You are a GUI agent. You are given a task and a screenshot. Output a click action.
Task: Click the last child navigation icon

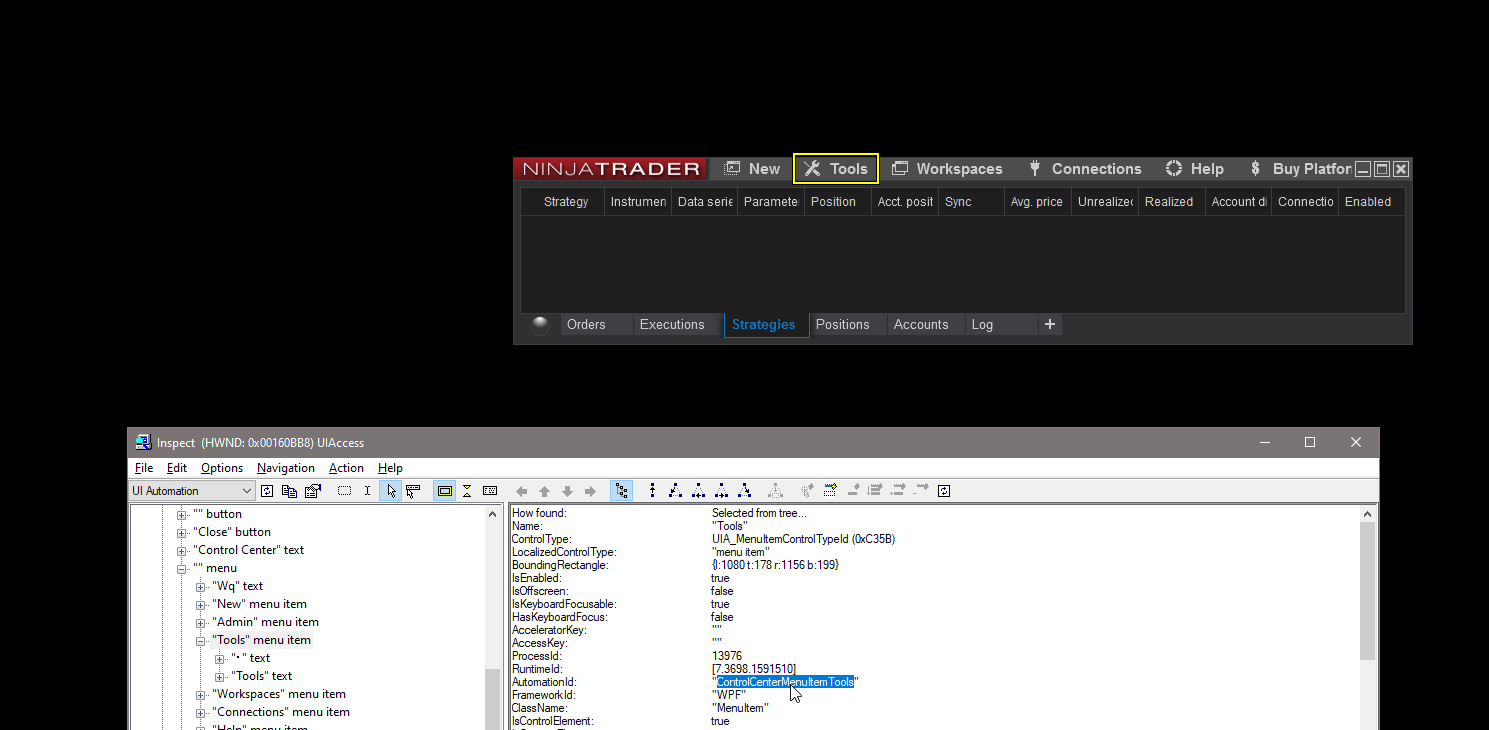745,491
